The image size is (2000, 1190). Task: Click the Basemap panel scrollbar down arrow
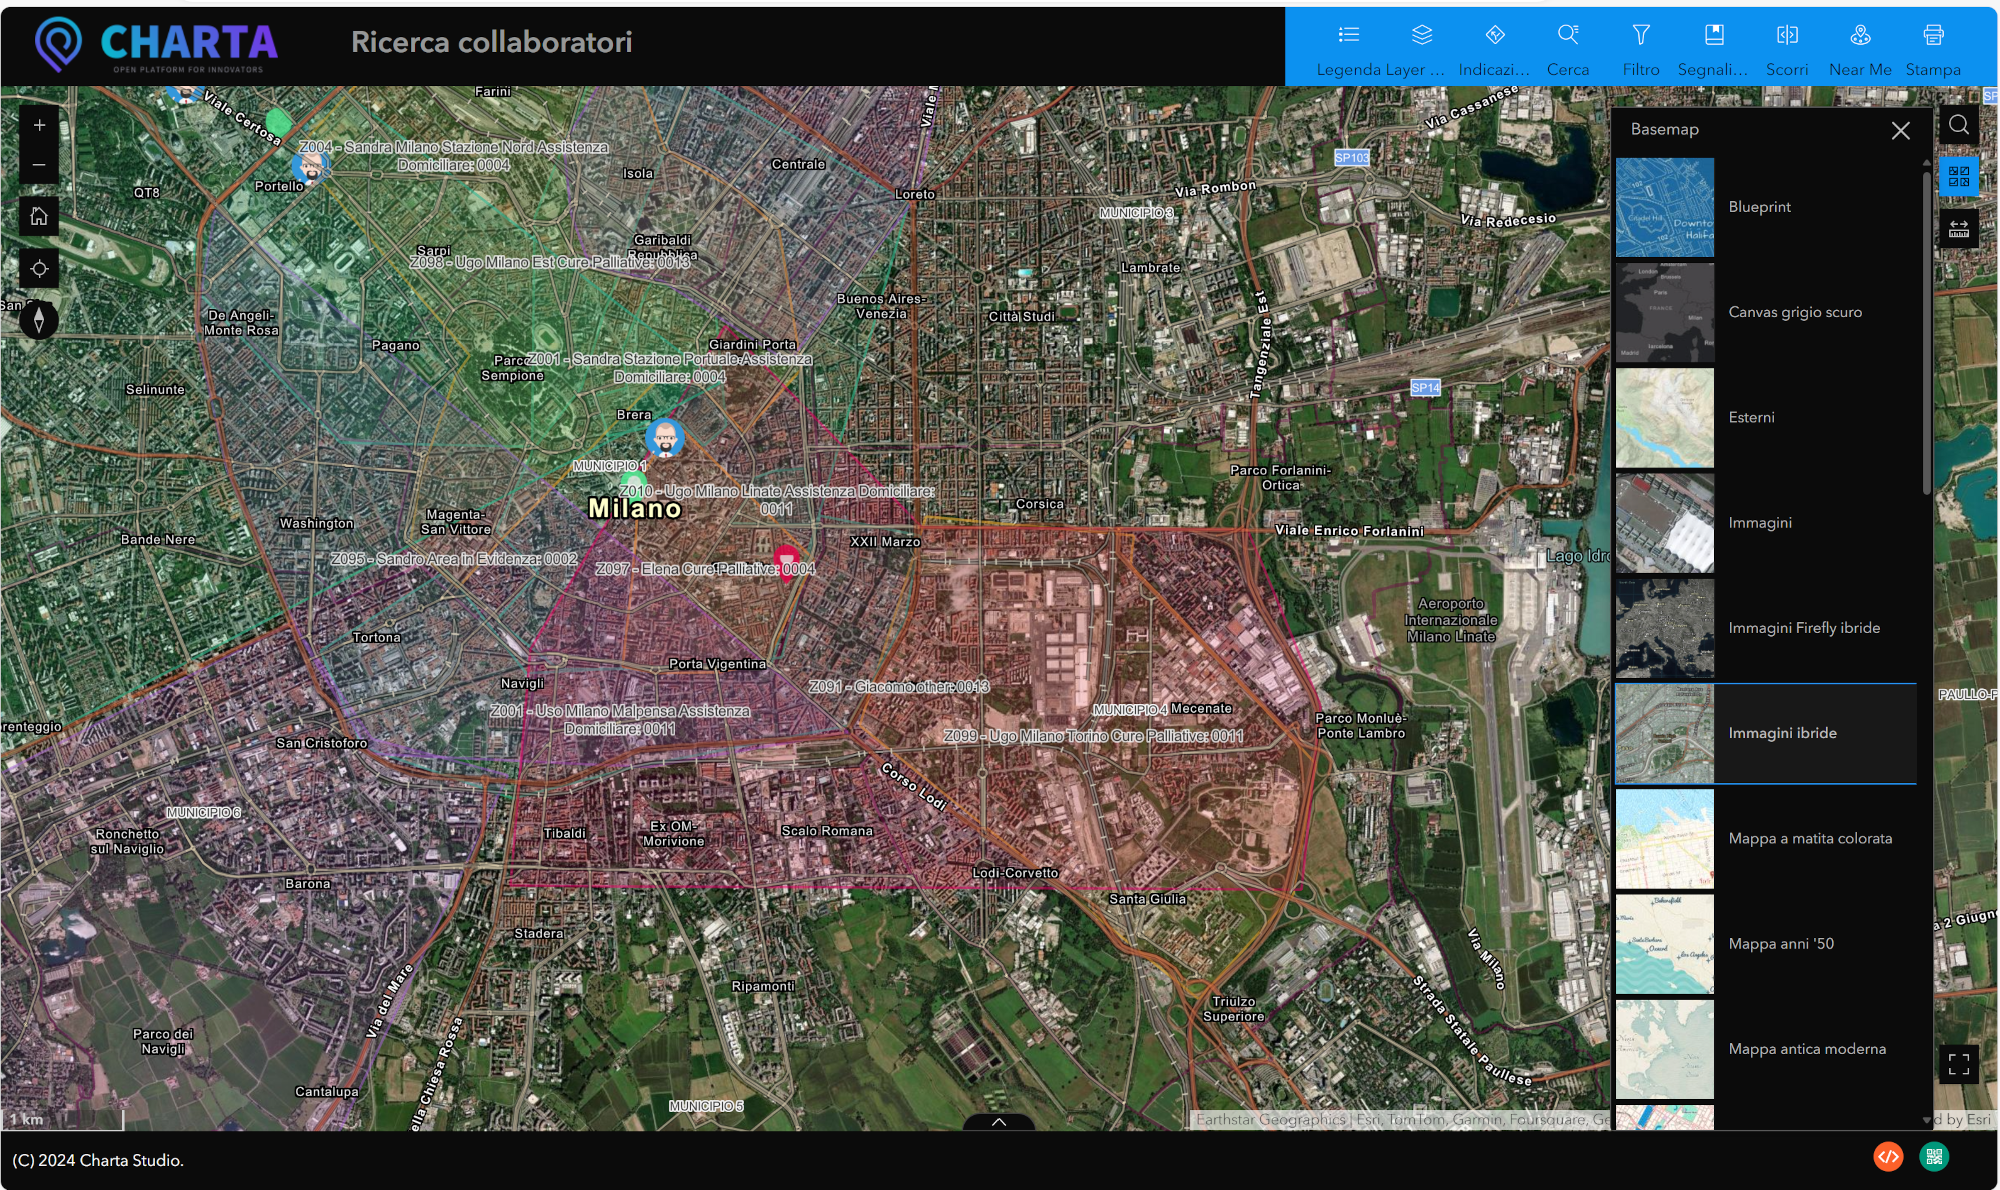[1926, 1120]
